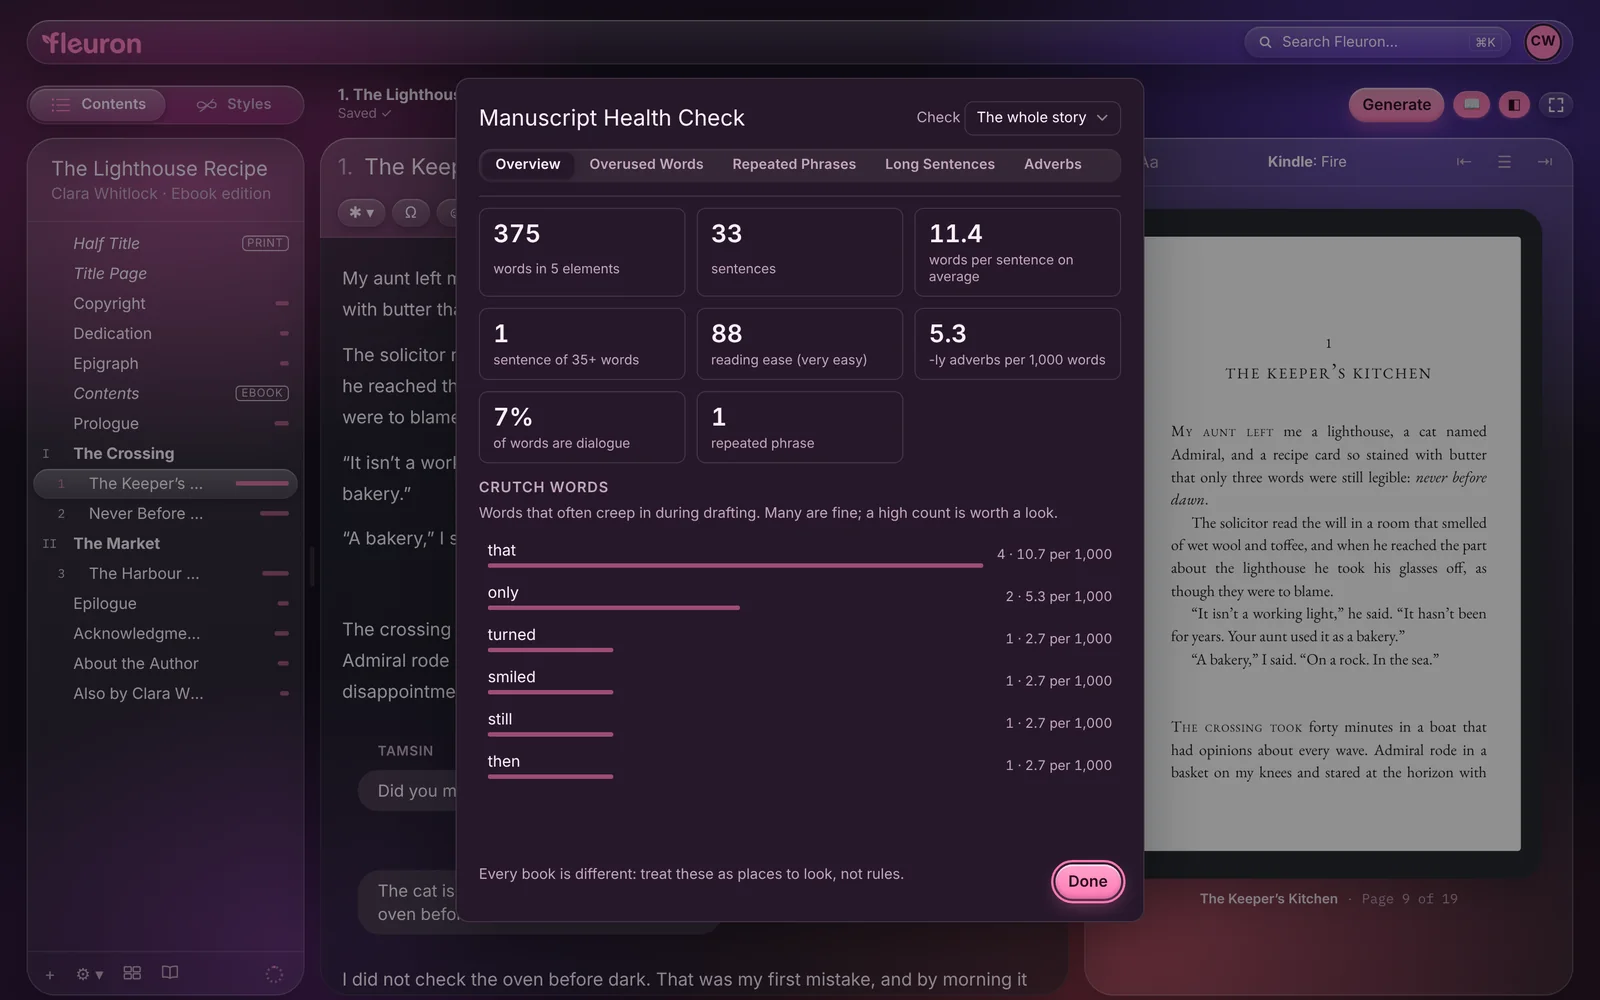
Task: Open the gear settings dropdown in the sidebar
Action: [89, 974]
